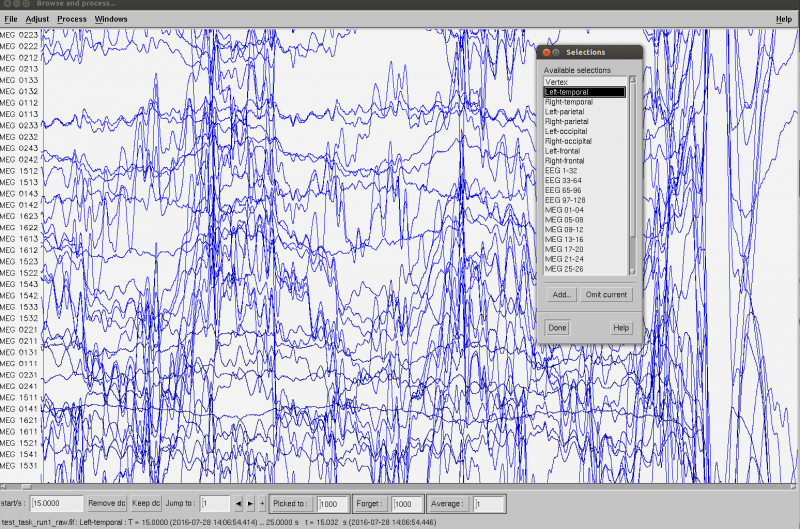The image size is (800, 529).
Task: Open the Adjust menu
Action: (x=37, y=19)
